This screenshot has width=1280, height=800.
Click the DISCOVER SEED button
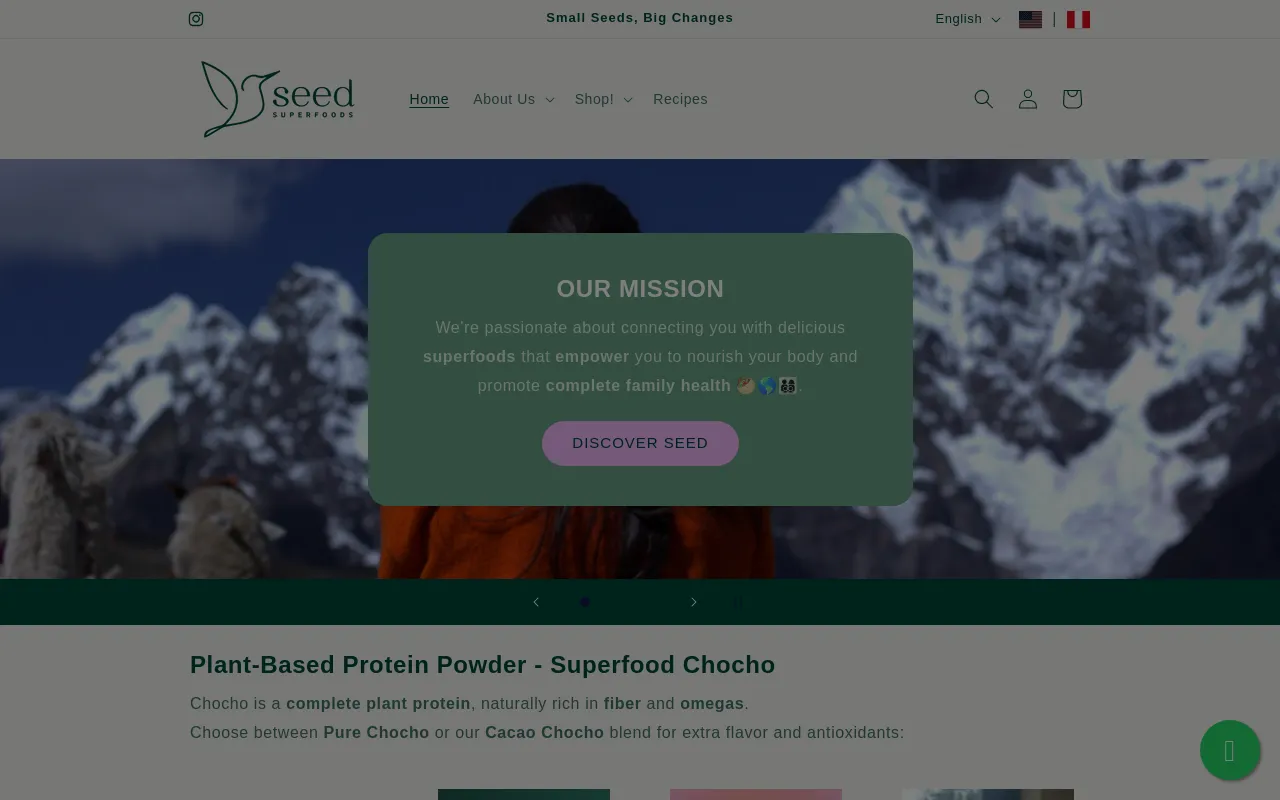(640, 443)
